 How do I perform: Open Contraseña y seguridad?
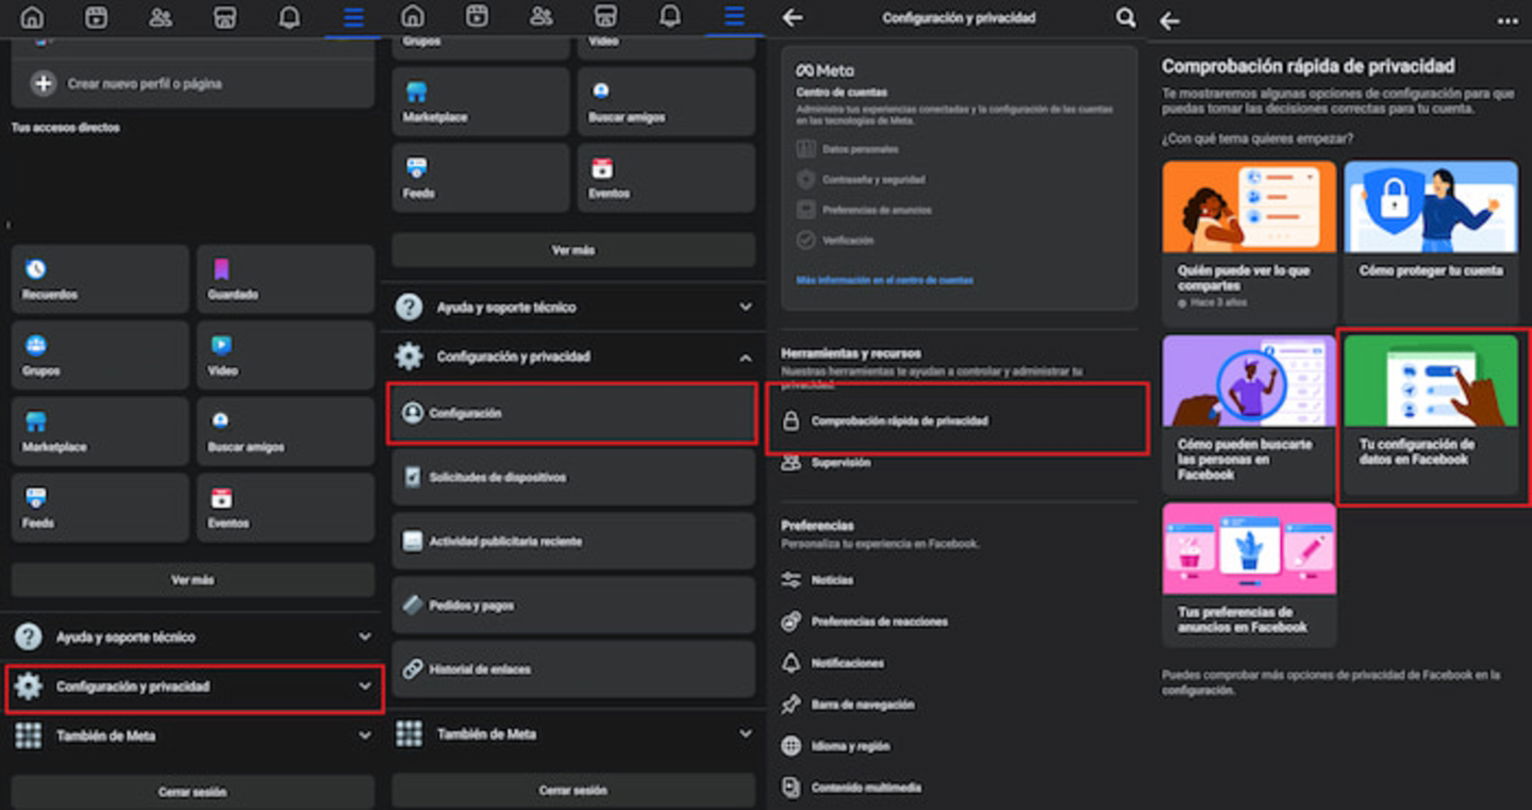coord(861,180)
